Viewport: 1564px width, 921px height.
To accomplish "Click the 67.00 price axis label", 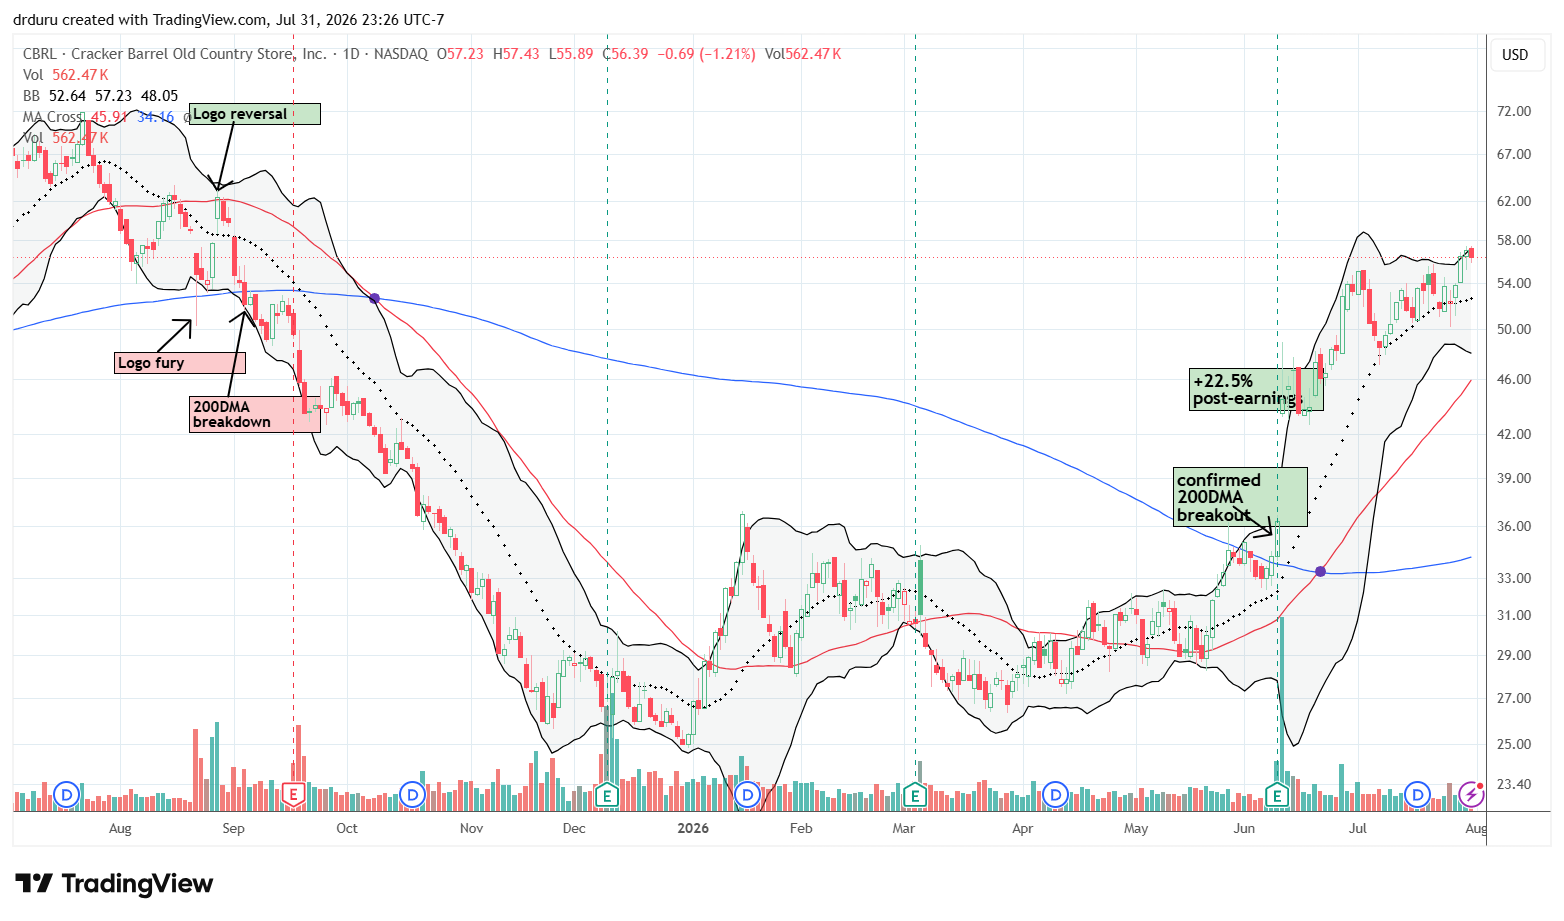I will [1514, 154].
